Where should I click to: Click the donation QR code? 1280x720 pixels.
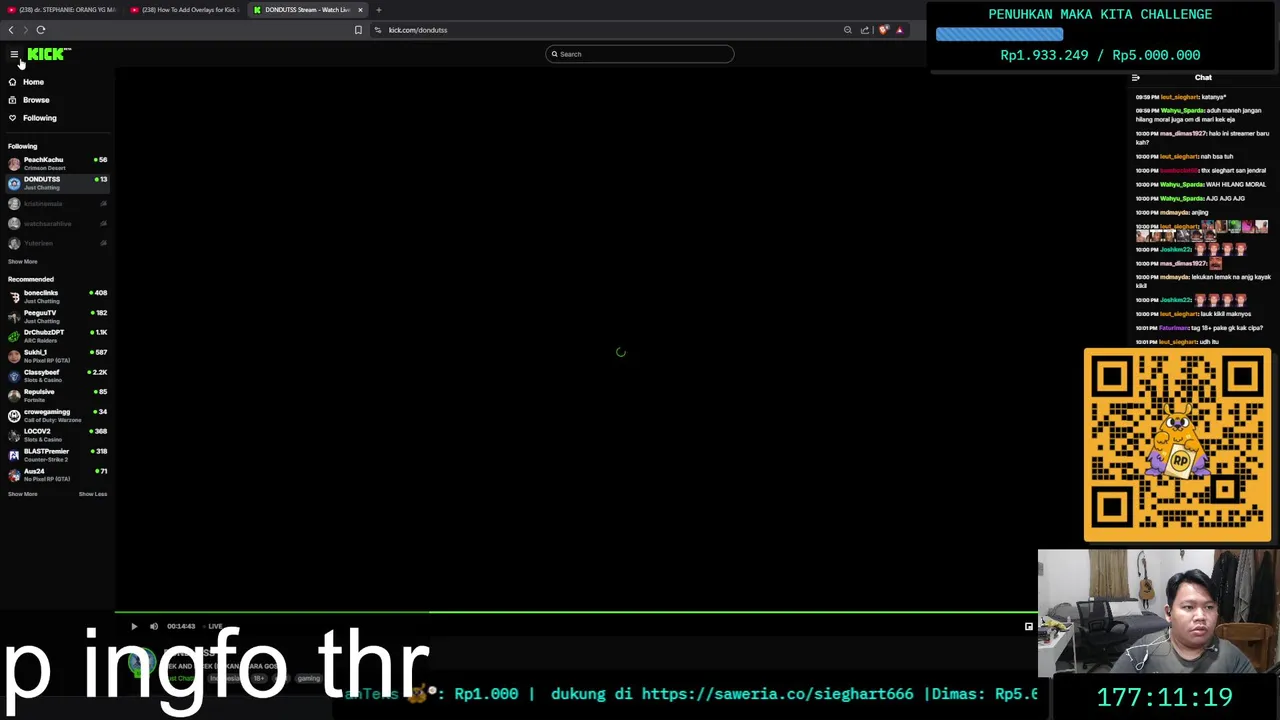coord(1178,445)
